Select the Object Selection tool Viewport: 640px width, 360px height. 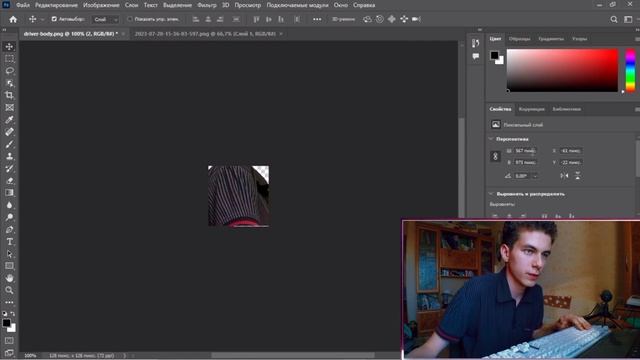[9, 83]
